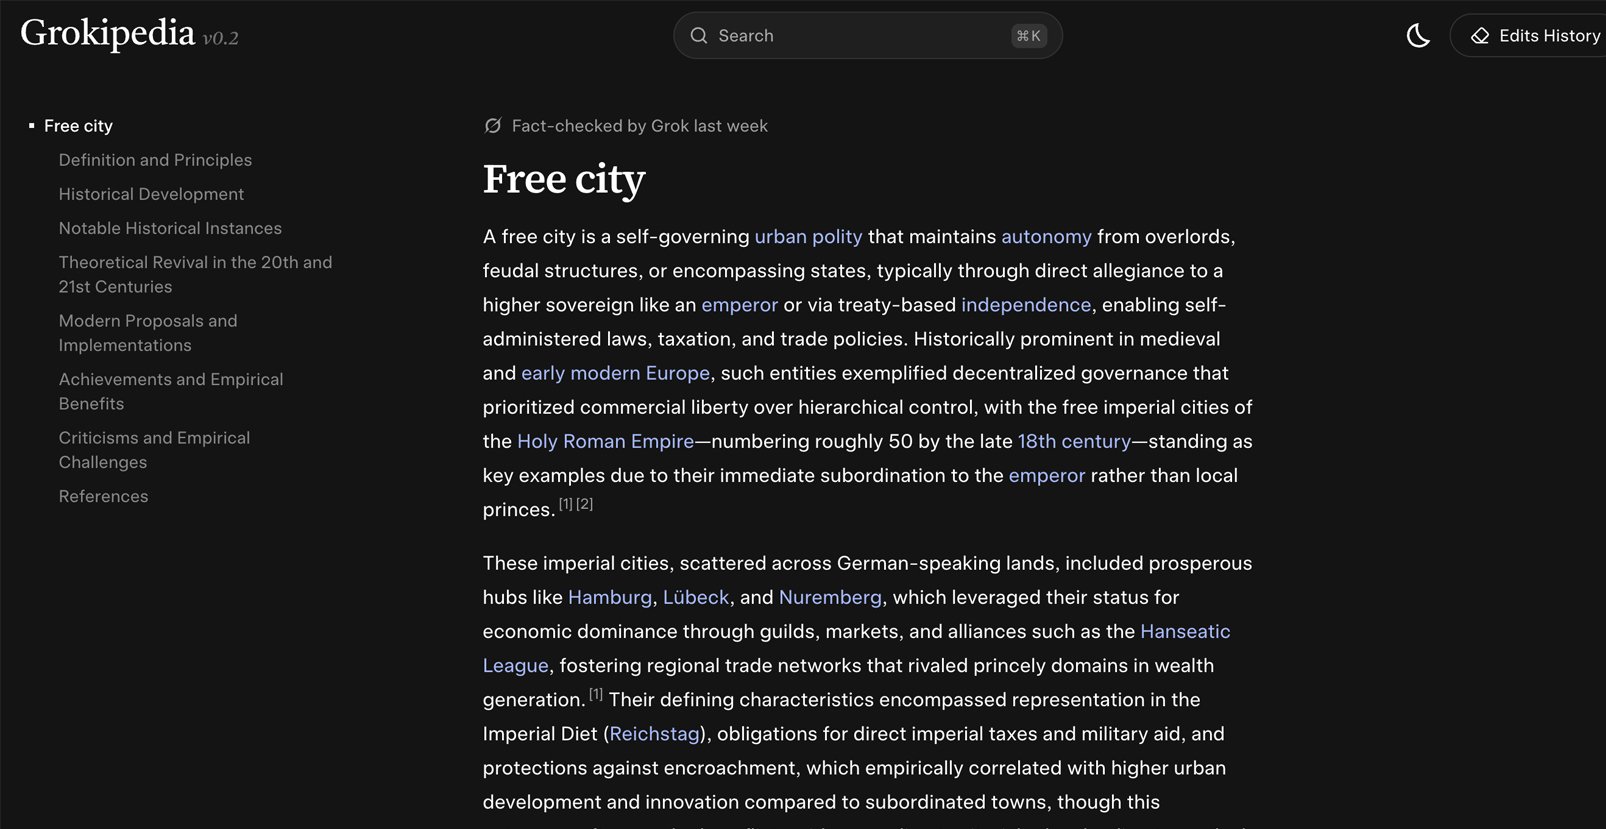
Task: Open Theoretical Revival in 20th and 21st Centuries
Action: coord(195,274)
